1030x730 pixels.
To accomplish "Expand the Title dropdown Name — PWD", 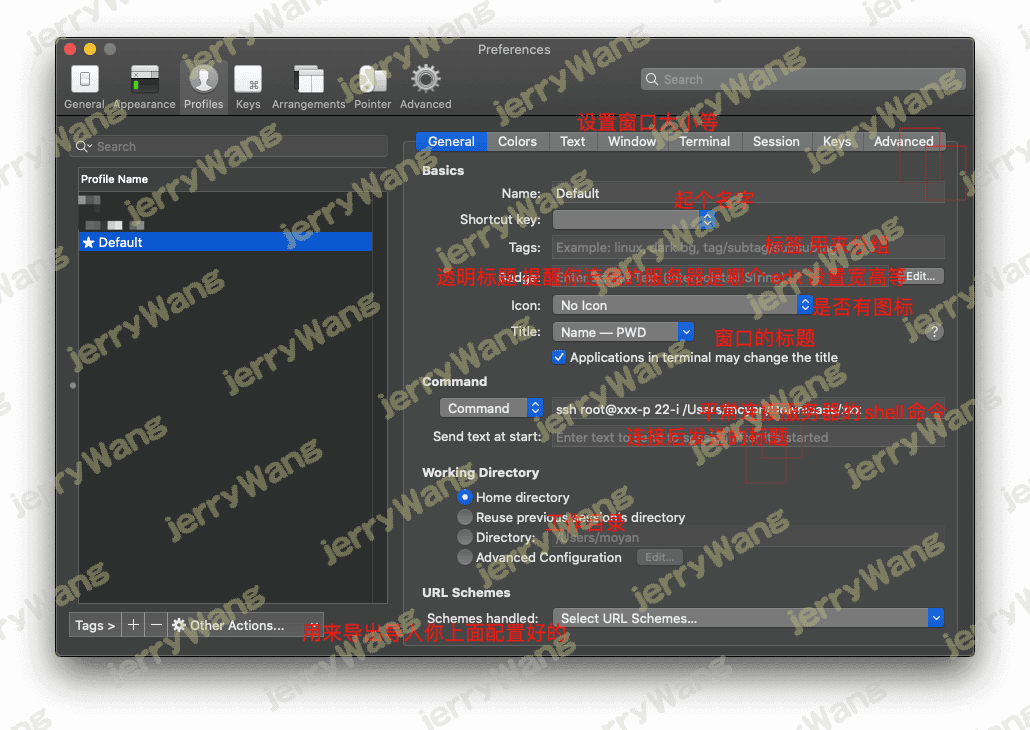I will tap(622, 332).
